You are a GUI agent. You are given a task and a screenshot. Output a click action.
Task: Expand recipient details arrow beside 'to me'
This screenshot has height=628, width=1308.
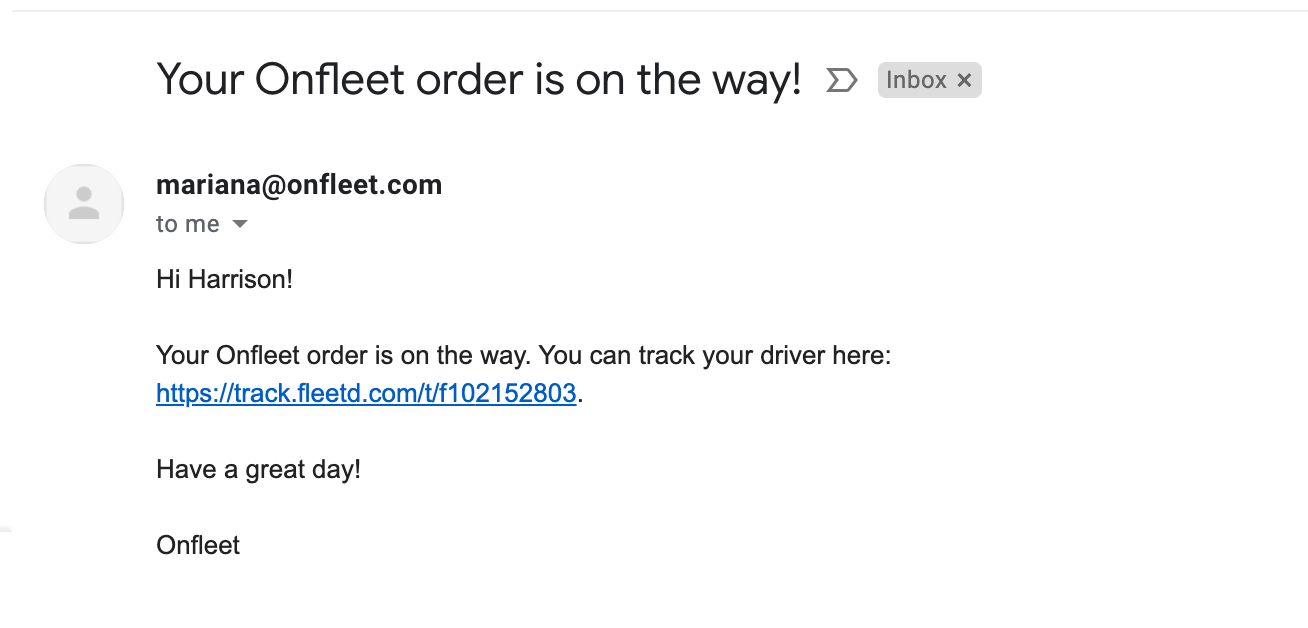click(x=239, y=224)
